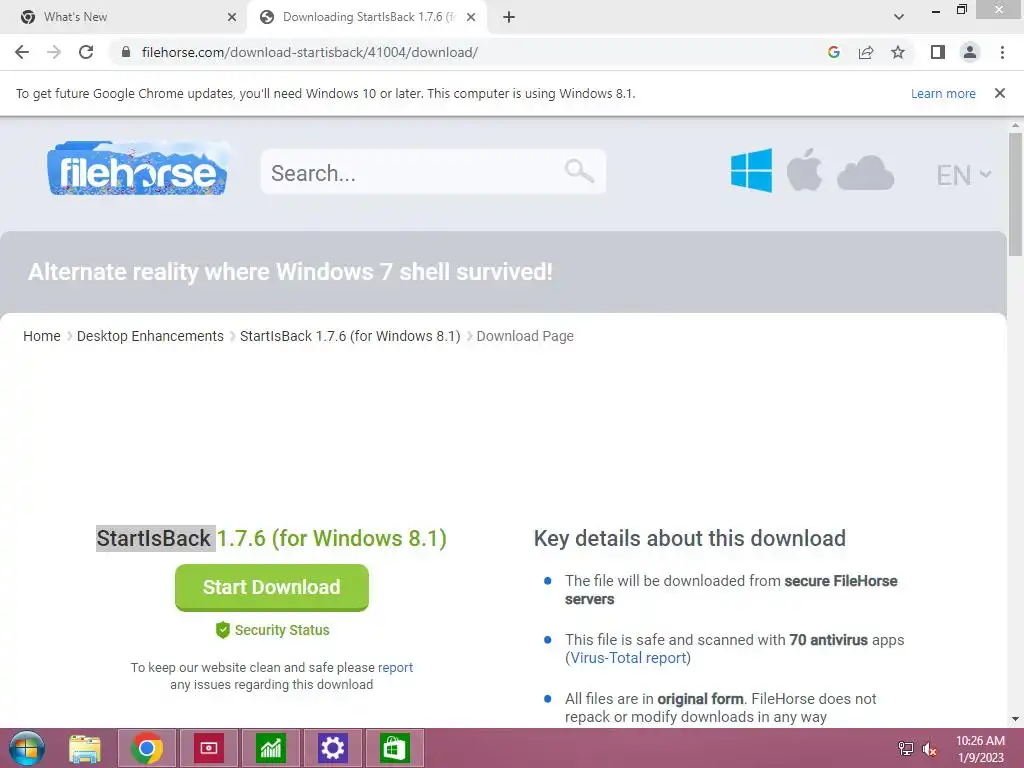The image size is (1024, 768).
Task: Click the search magnifier icon
Action: click(x=579, y=171)
